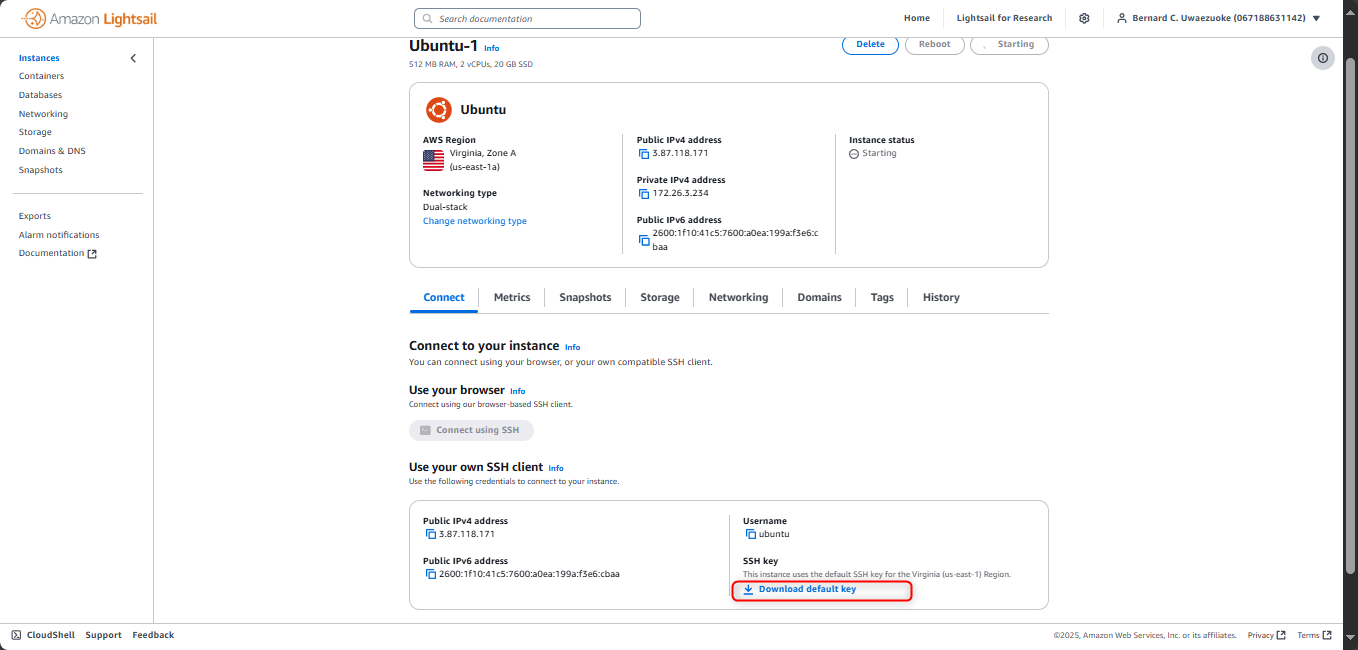
Task: Click the Dual-stack networking value
Action: coord(446,207)
